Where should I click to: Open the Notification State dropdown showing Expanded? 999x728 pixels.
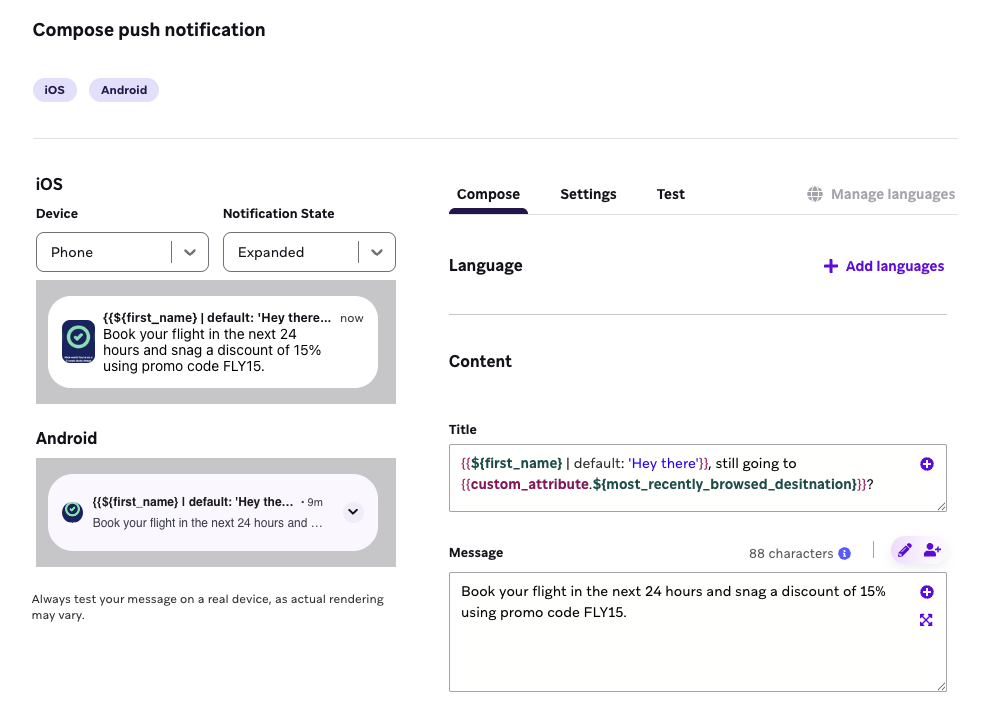[x=309, y=252]
